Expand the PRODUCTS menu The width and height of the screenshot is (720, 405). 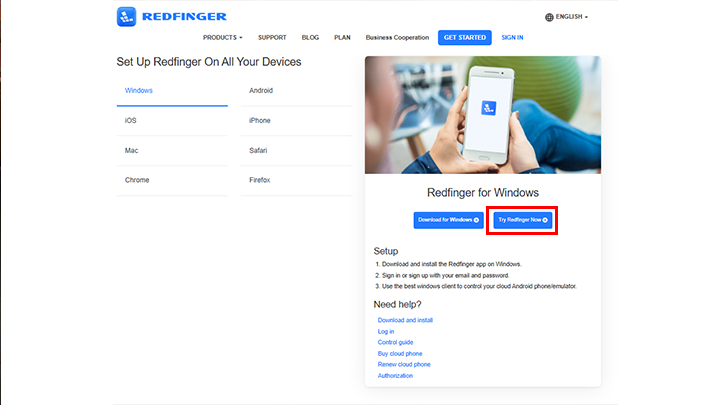(x=223, y=38)
